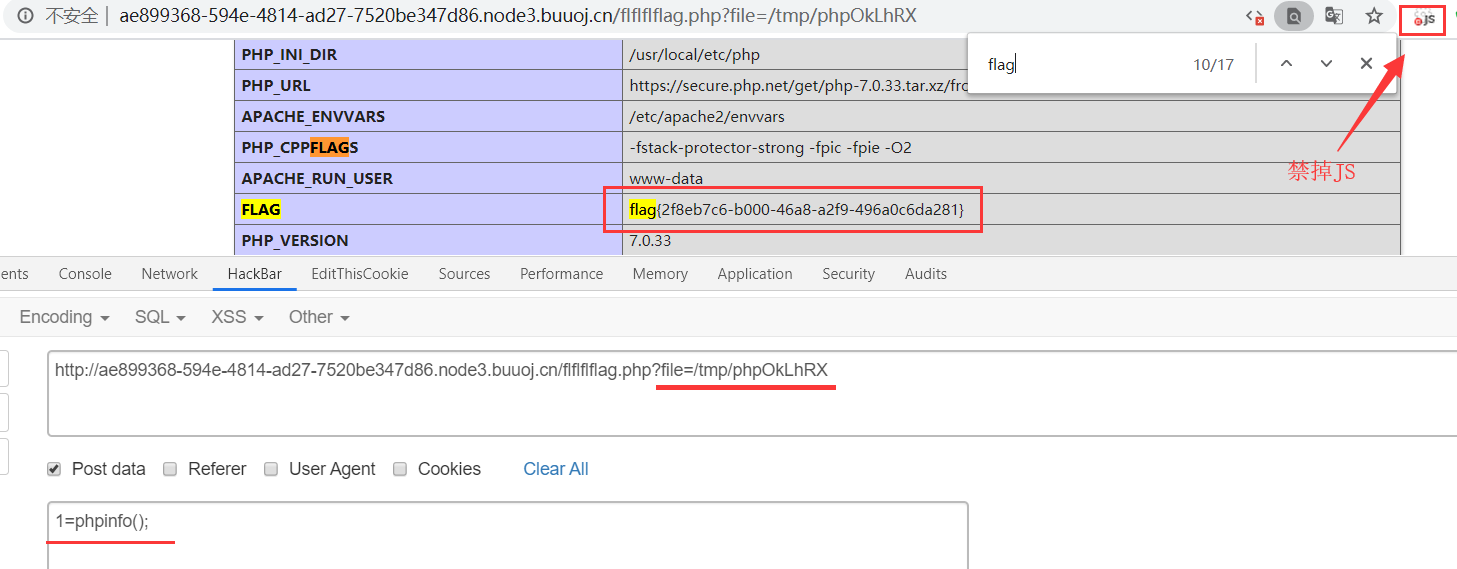
Task: Select the PHP_VERSION cell
Action: point(428,240)
